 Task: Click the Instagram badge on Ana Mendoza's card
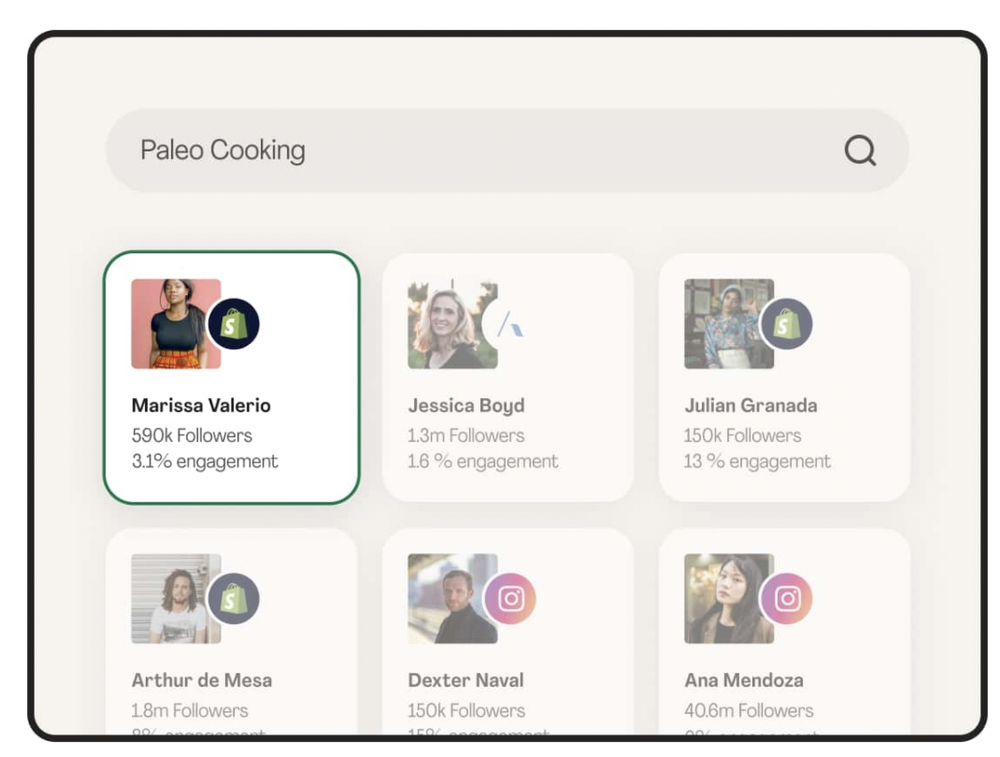[x=787, y=599]
